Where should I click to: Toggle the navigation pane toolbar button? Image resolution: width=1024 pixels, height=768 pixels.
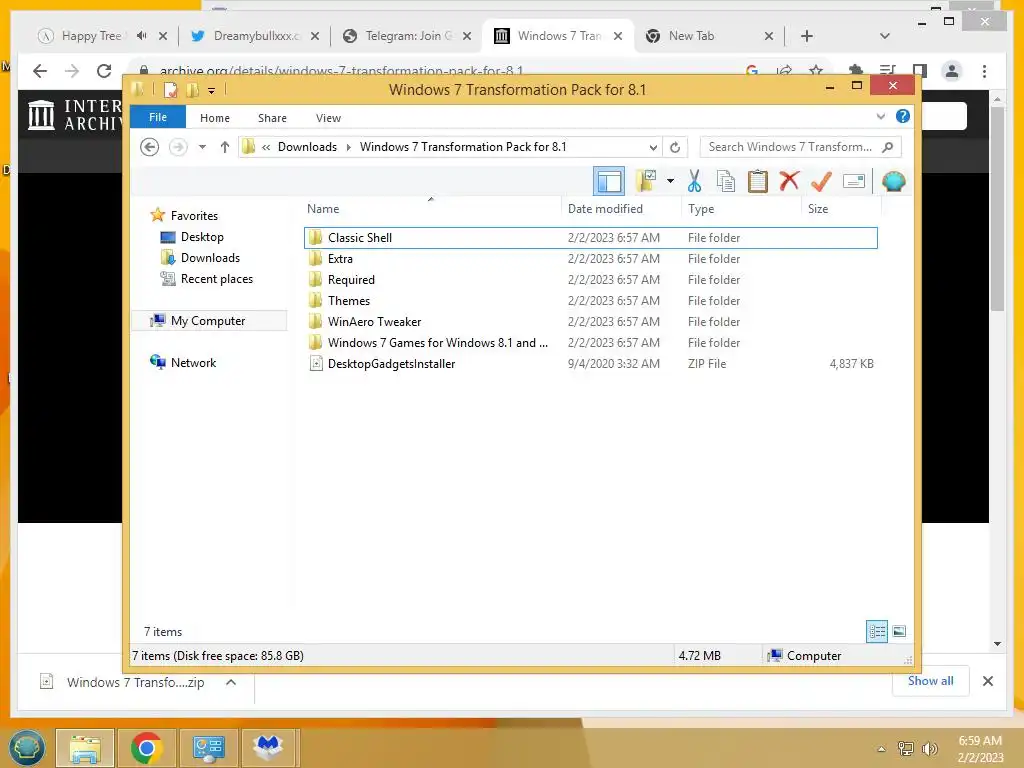pos(609,181)
